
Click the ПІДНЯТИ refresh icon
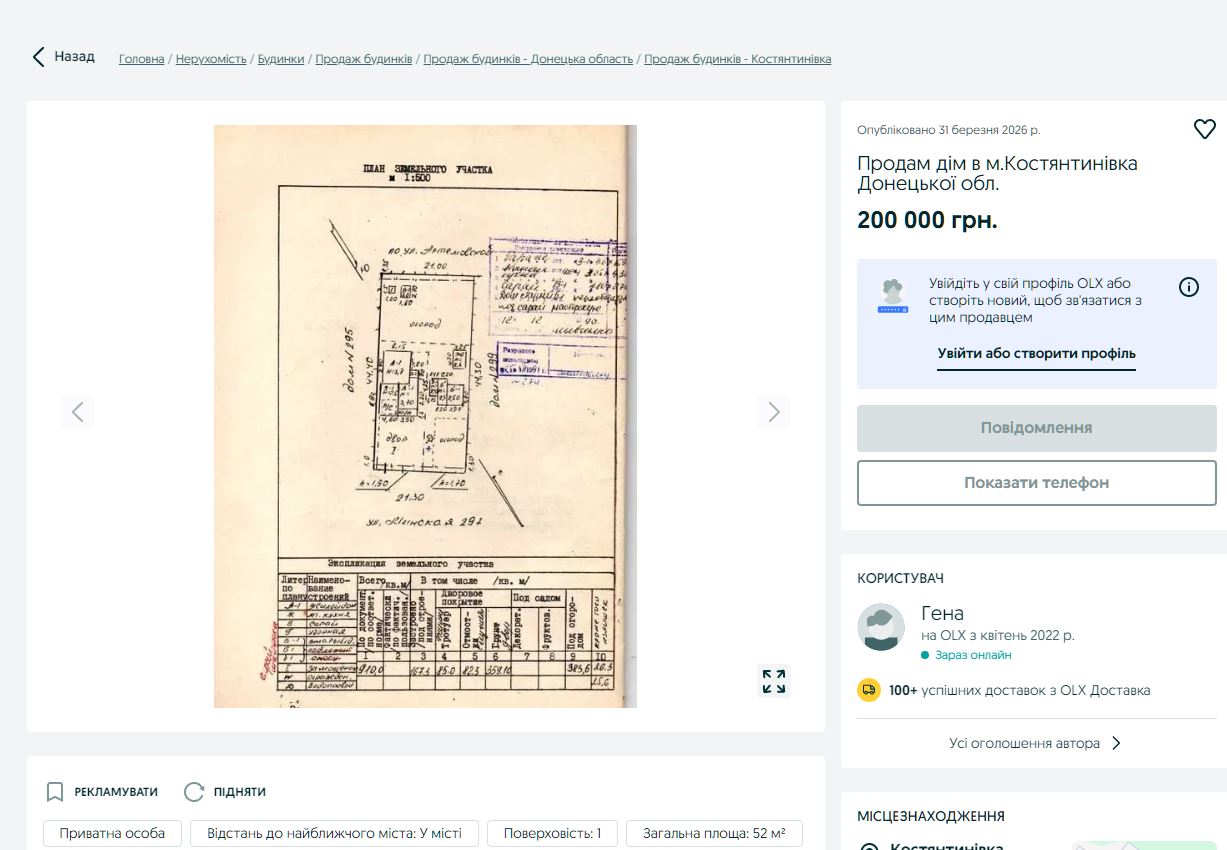click(x=194, y=792)
